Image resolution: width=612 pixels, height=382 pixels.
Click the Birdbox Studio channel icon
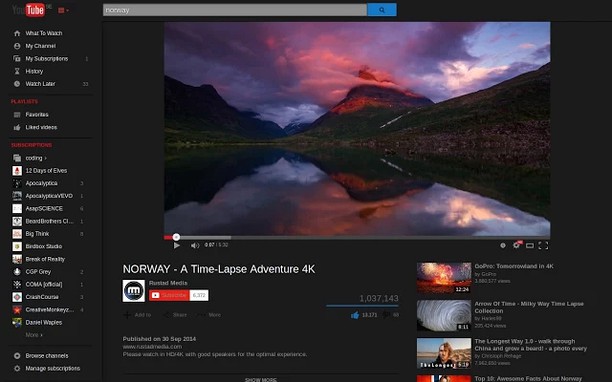click(x=17, y=246)
